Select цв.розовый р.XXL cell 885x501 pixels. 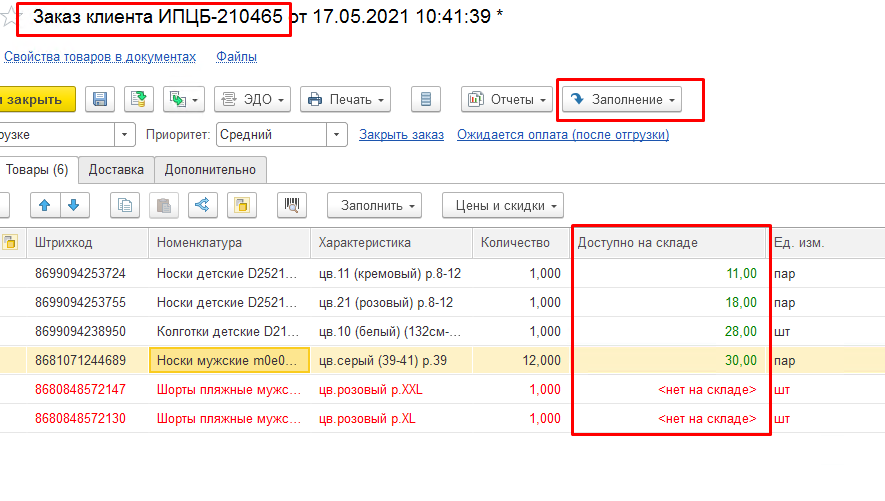(391, 390)
